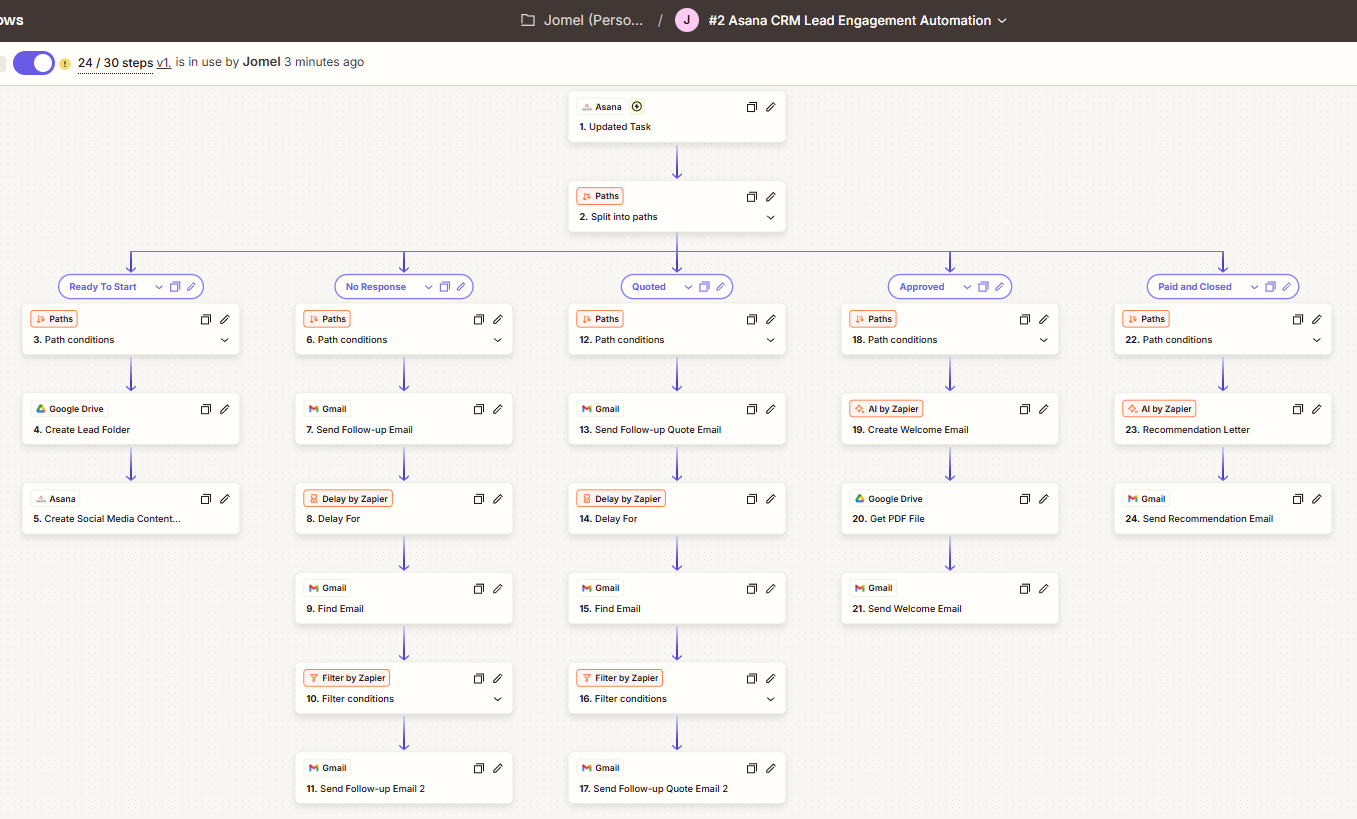
Task: Add trigger option via plus icon on step 1
Action: [x=637, y=106]
